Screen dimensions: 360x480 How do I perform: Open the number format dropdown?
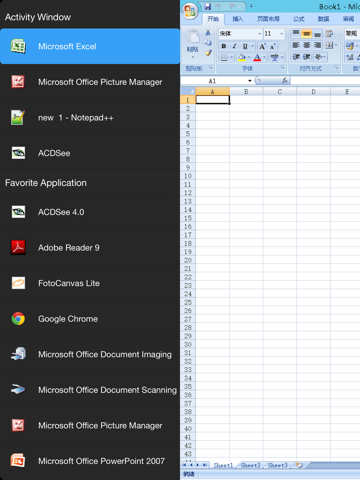coord(352,33)
